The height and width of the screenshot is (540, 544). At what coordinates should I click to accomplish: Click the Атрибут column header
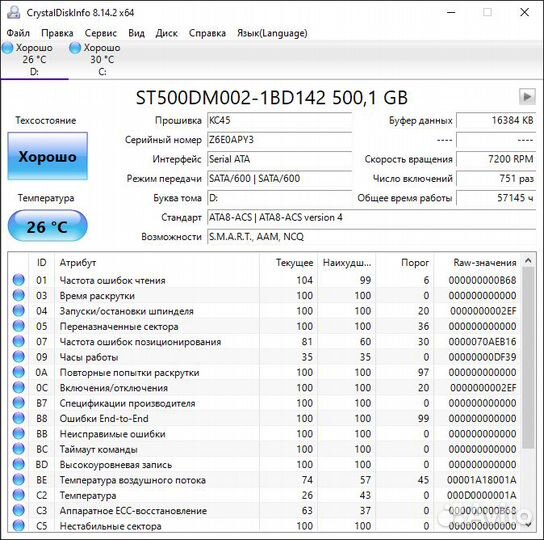coord(157,262)
